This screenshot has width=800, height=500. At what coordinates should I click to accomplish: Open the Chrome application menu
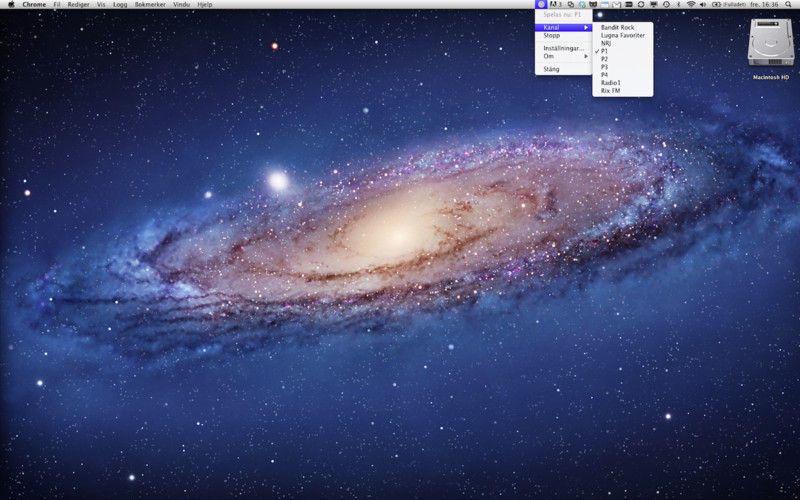[x=34, y=4]
